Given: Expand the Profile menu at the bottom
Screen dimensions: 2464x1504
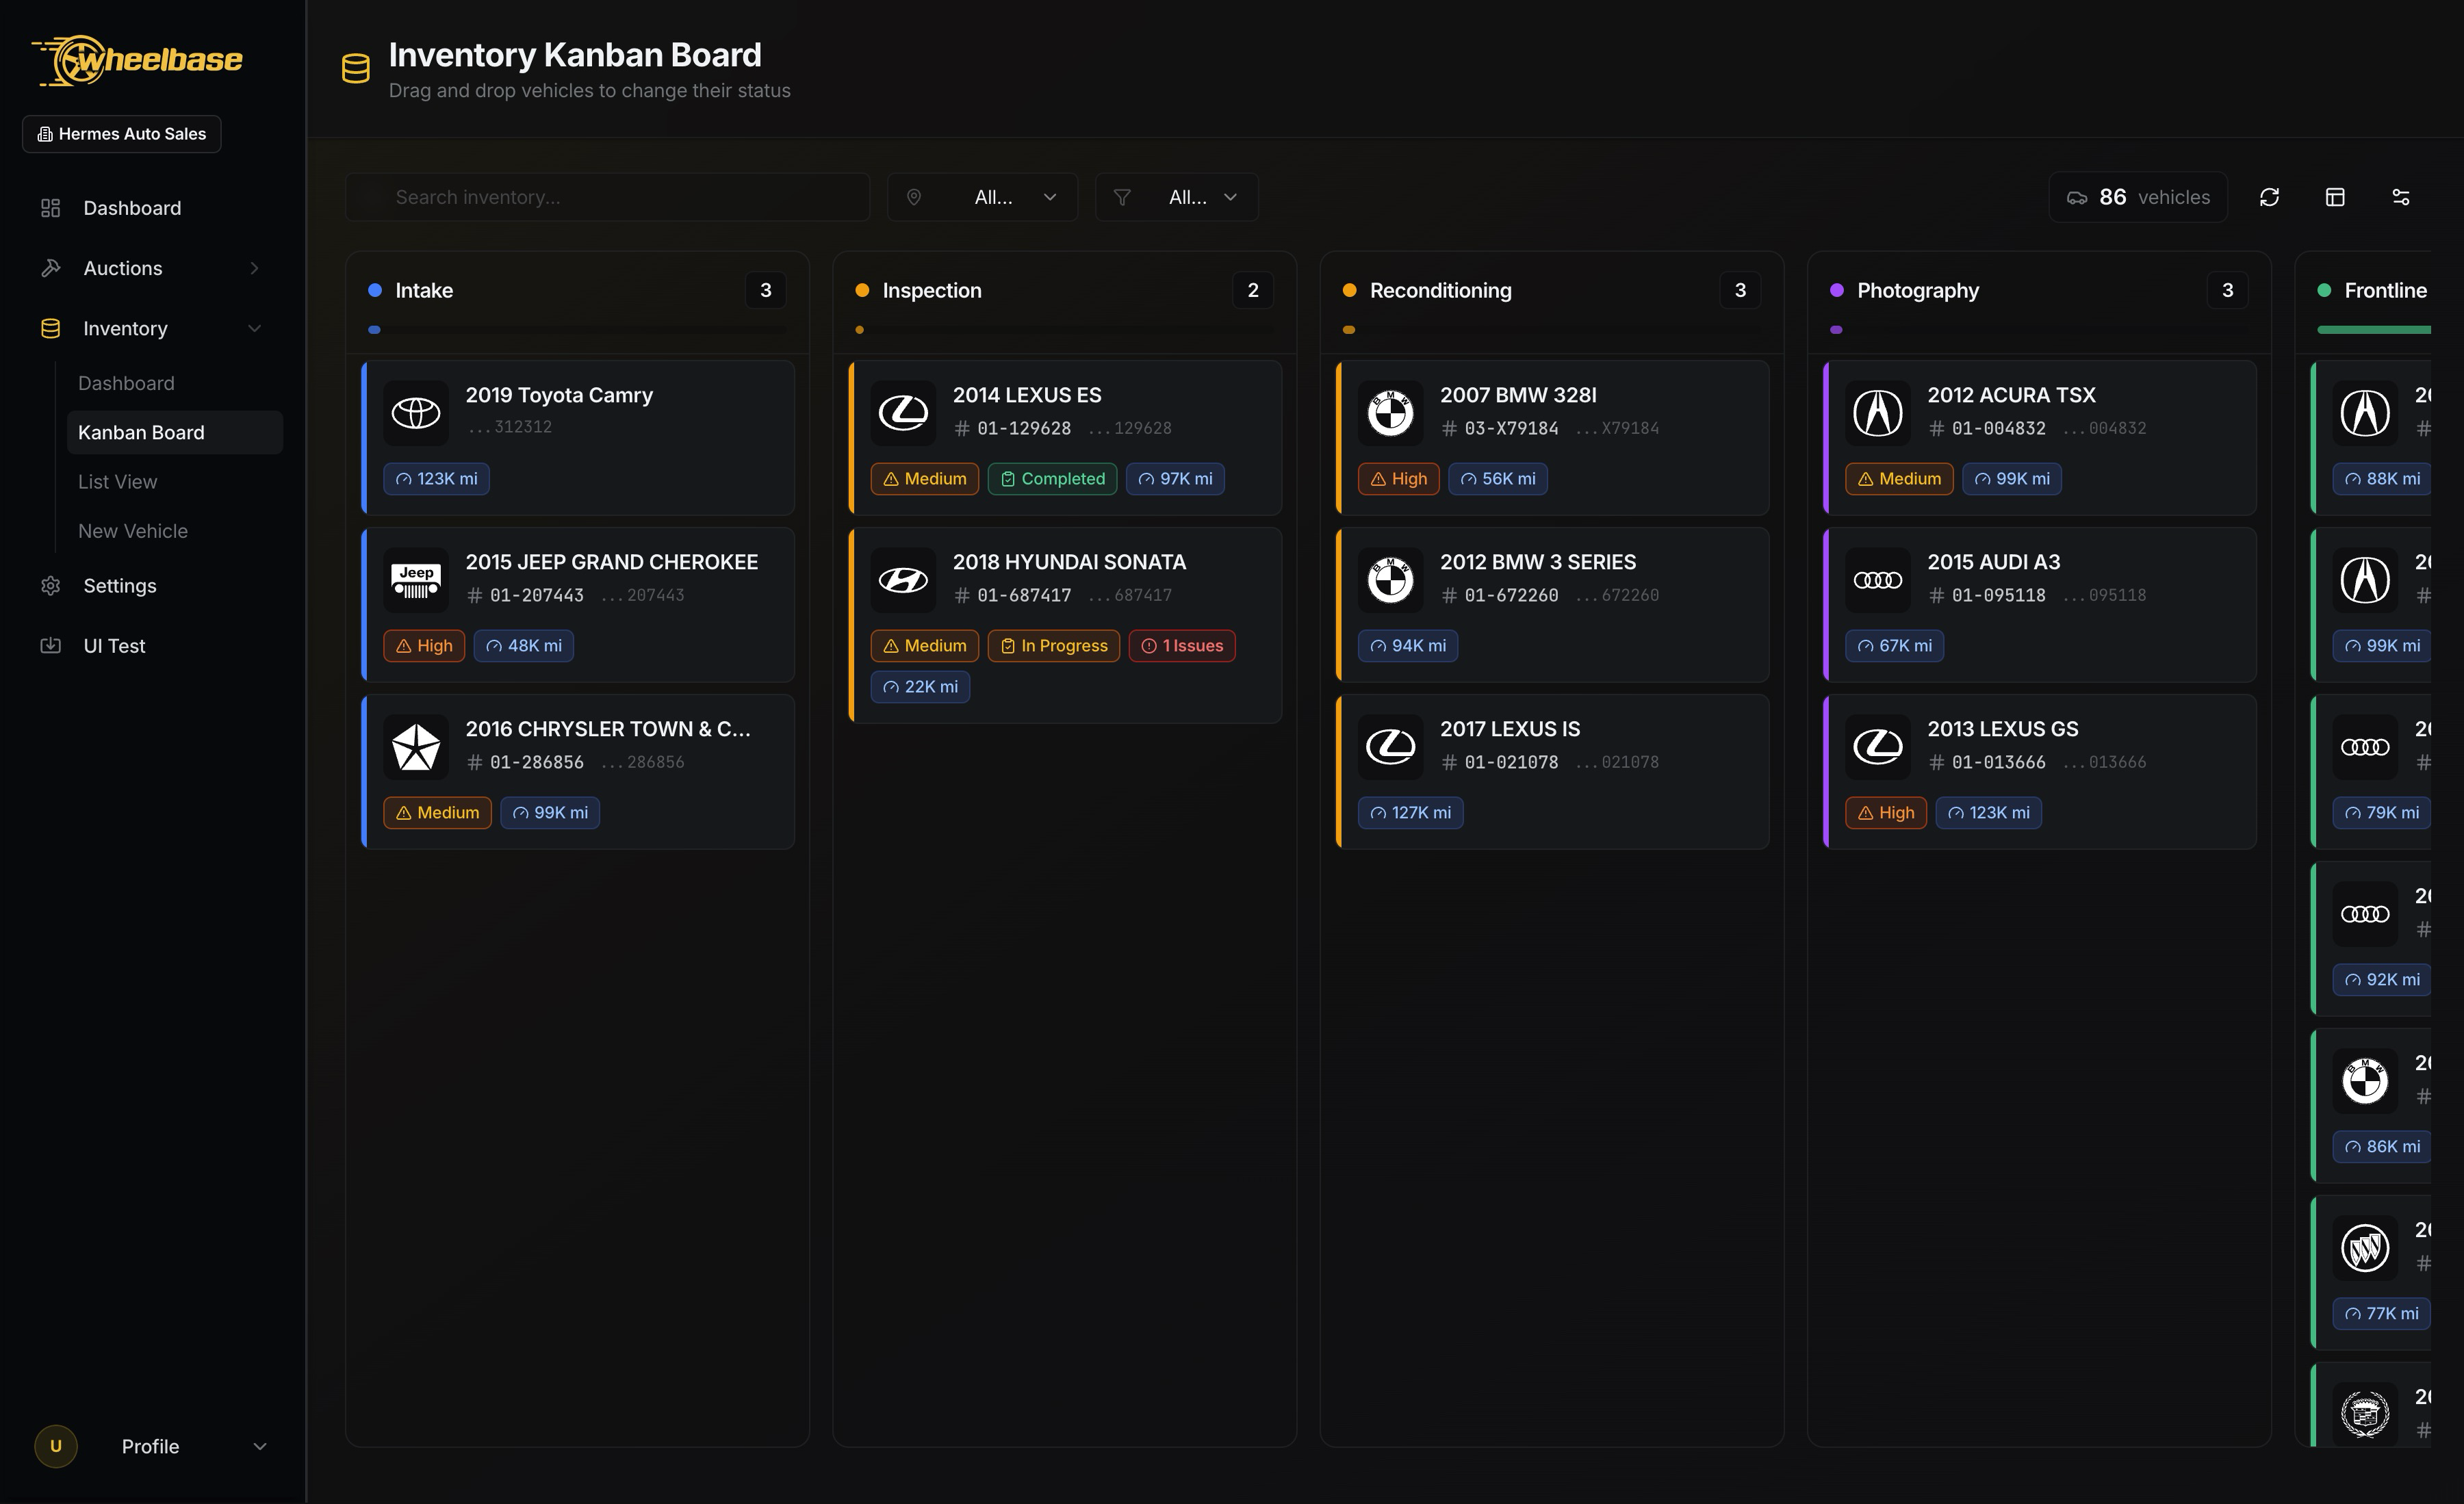Looking at the screenshot, I should [x=150, y=1446].
